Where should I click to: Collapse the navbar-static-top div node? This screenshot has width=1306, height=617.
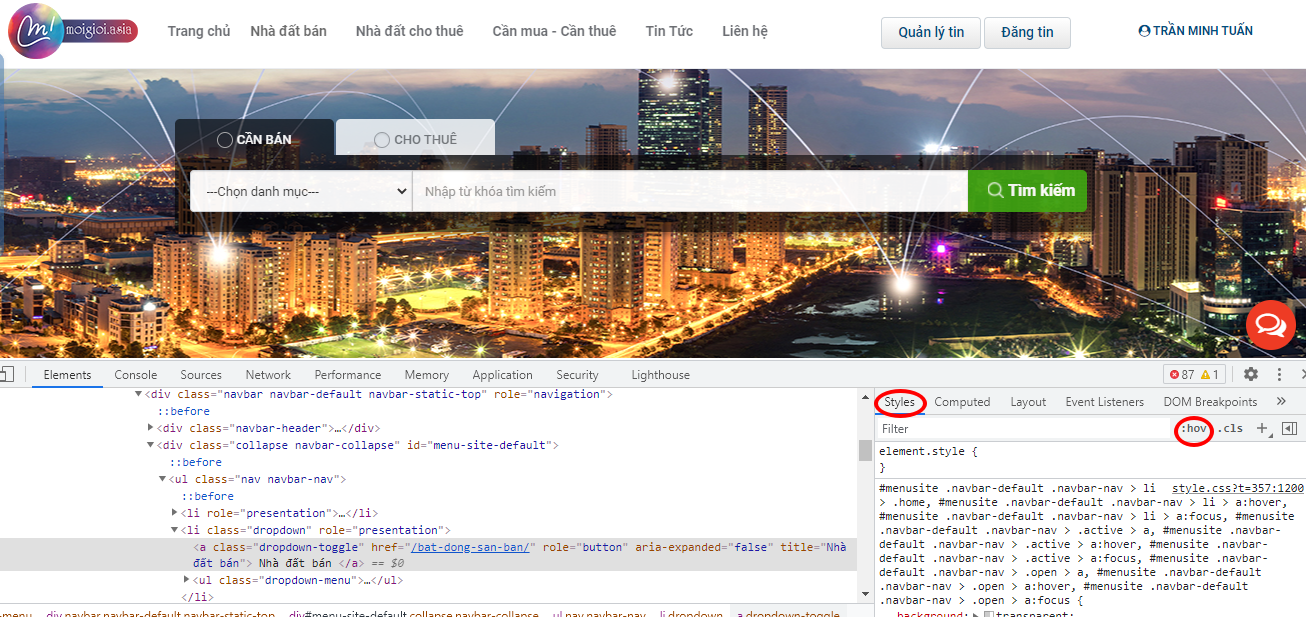[139, 394]
